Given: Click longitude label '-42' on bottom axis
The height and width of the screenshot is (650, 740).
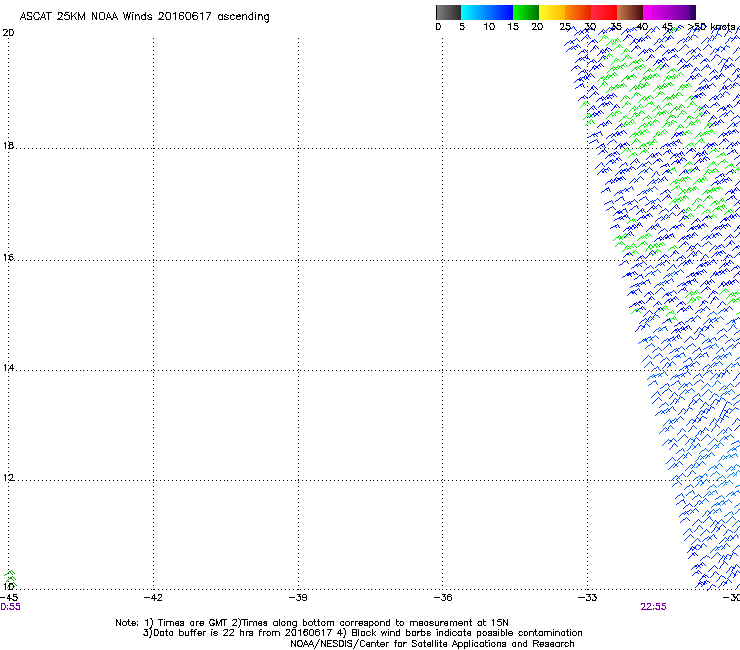Looking at the screenshot, I should tap(153, 597).
